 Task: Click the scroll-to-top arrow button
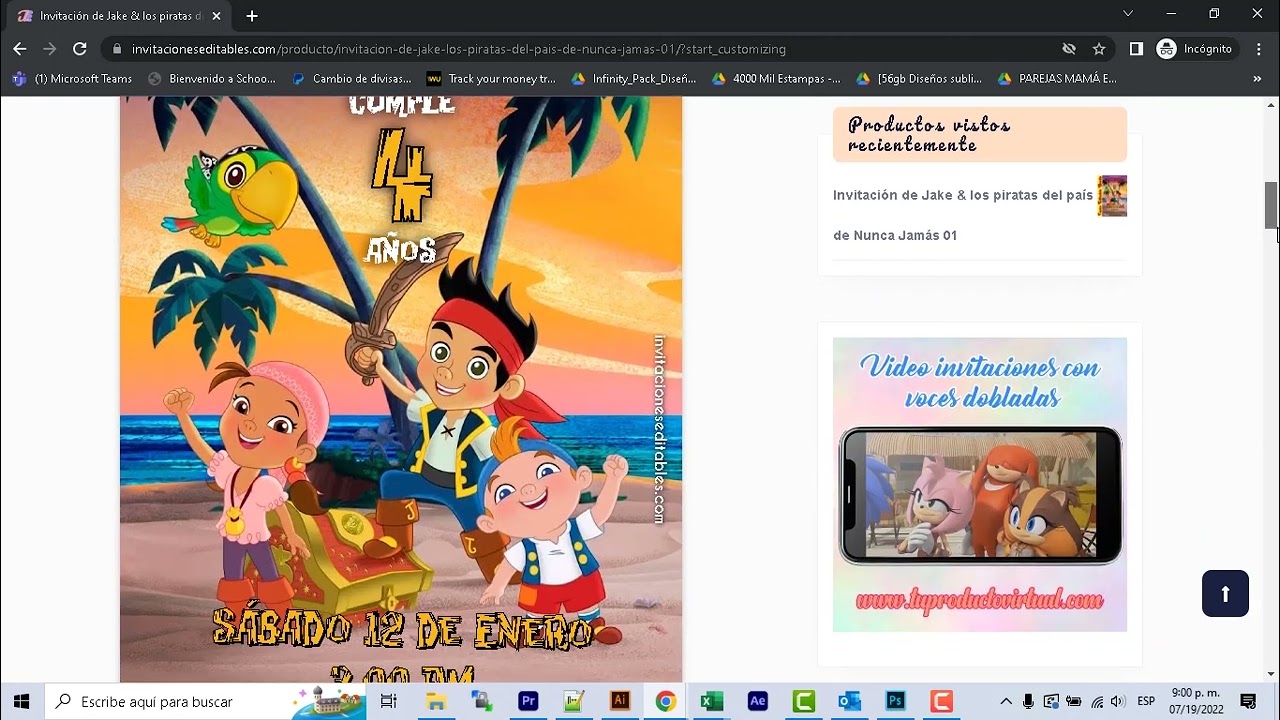point(1225,592)
